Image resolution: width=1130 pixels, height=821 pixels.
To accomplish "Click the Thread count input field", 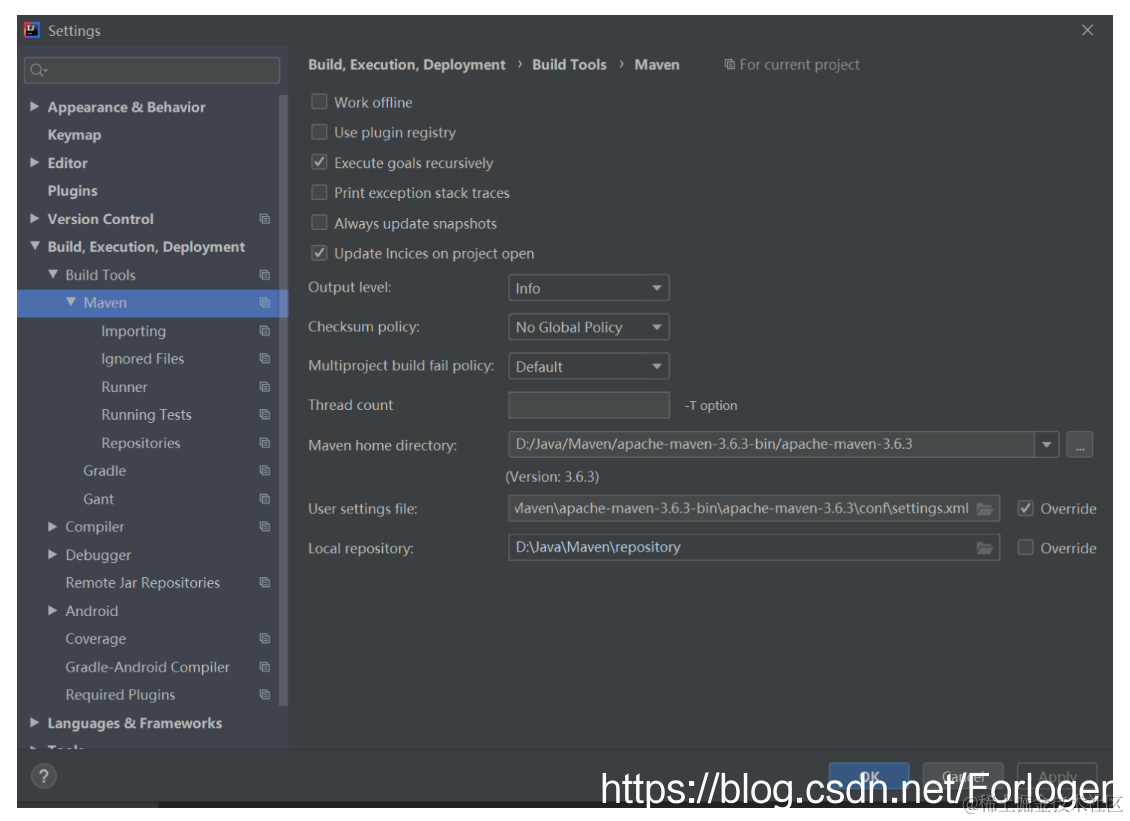I will (x=589, y=405).
